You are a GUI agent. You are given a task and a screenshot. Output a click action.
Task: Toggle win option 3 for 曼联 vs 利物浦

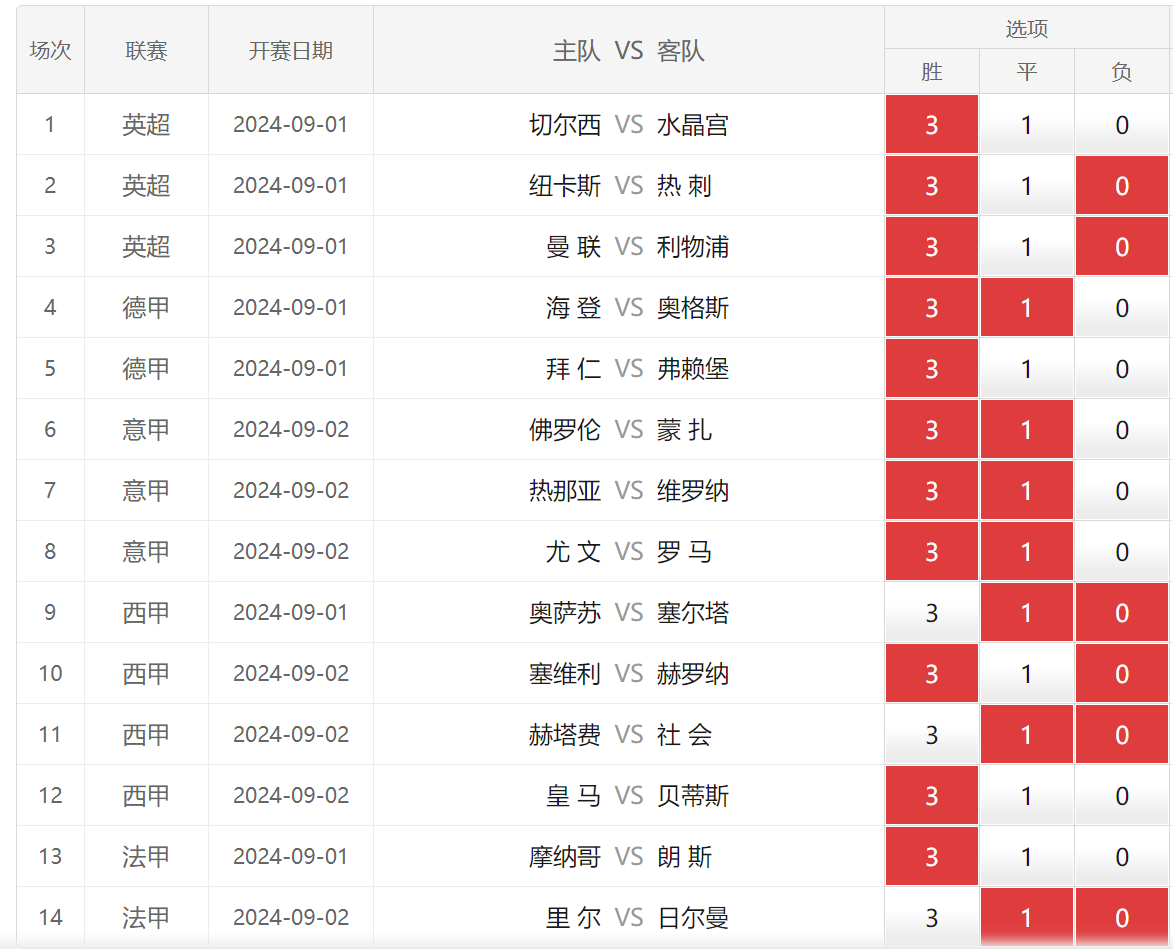pyautogui.click(x=931, y=247)
